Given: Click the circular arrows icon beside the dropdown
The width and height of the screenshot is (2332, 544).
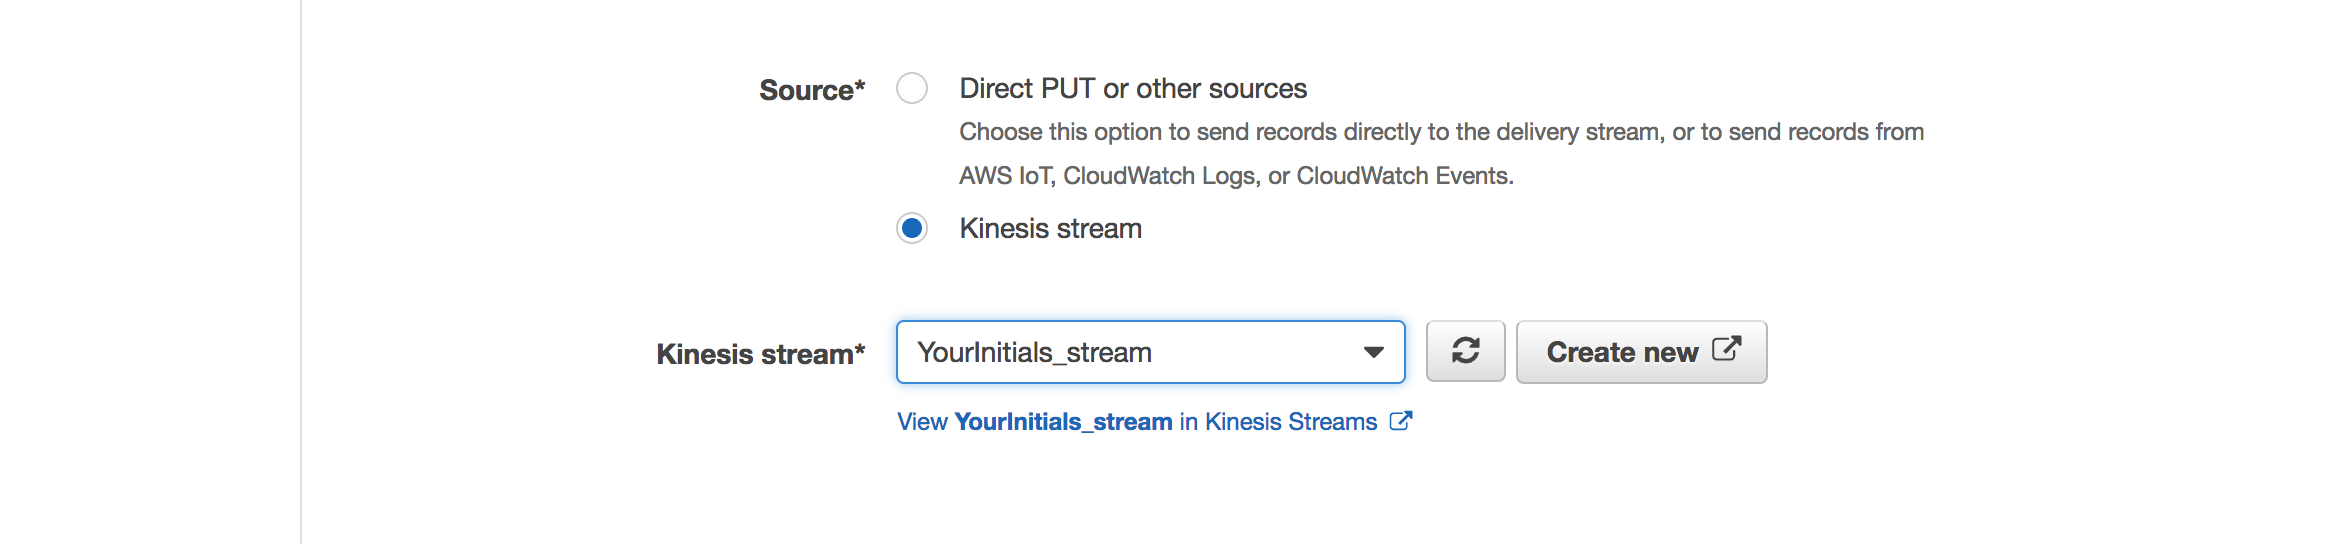Looking at the screenshot, I should (x=1466, y=351).
